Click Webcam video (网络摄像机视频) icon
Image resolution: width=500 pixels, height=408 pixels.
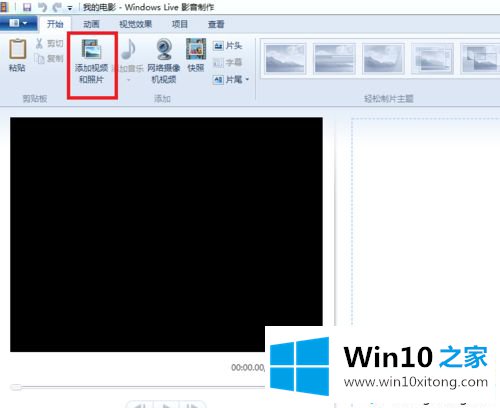click(x=164, y=49)
